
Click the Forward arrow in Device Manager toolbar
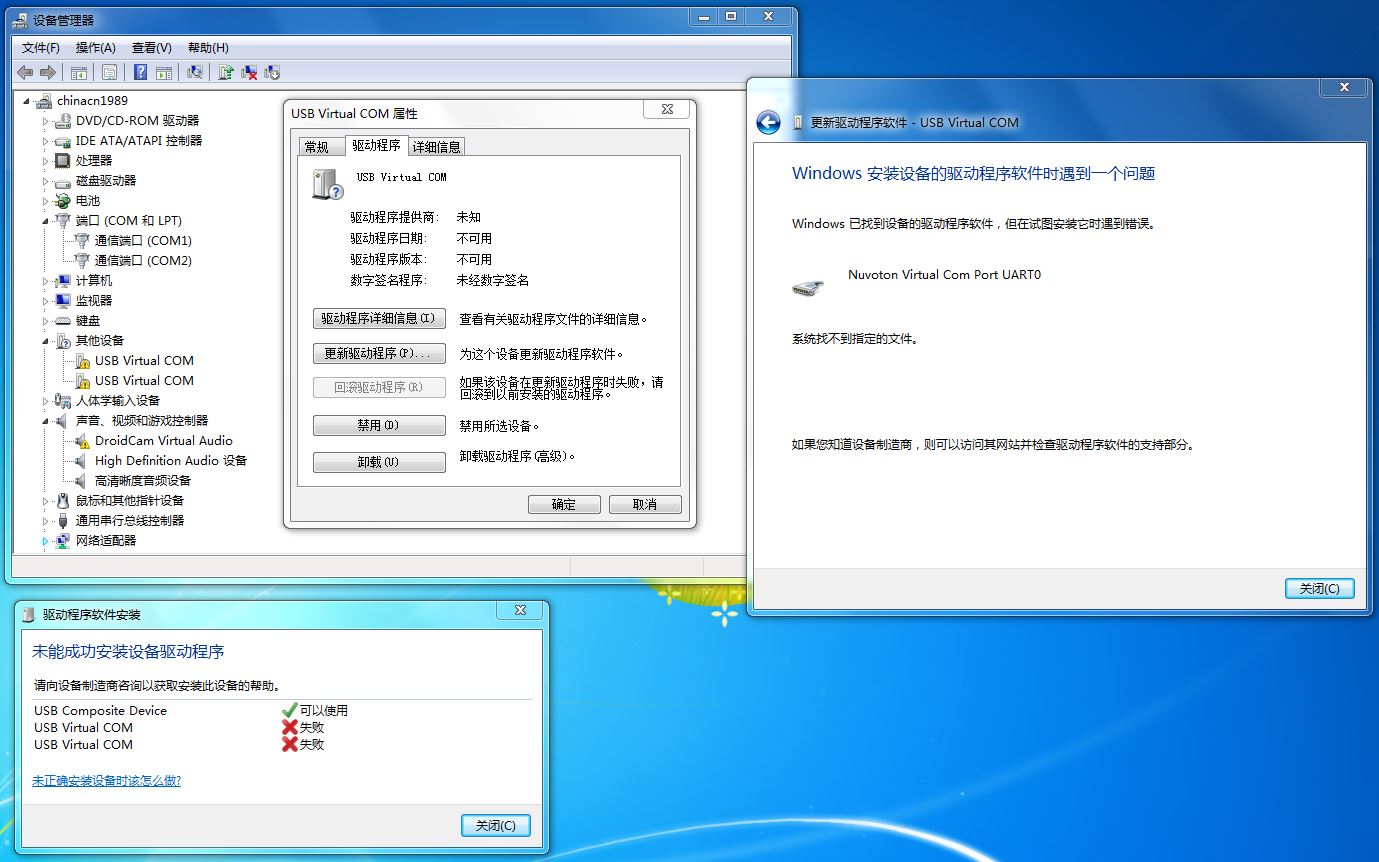point(46,72)
